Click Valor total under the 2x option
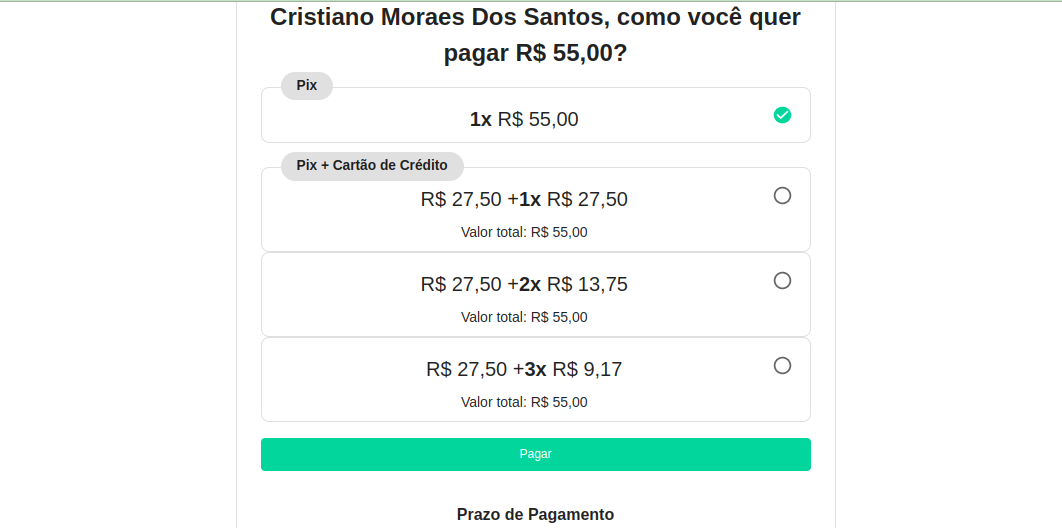The height and width of the screenshot is (528, 1062). 524,318
